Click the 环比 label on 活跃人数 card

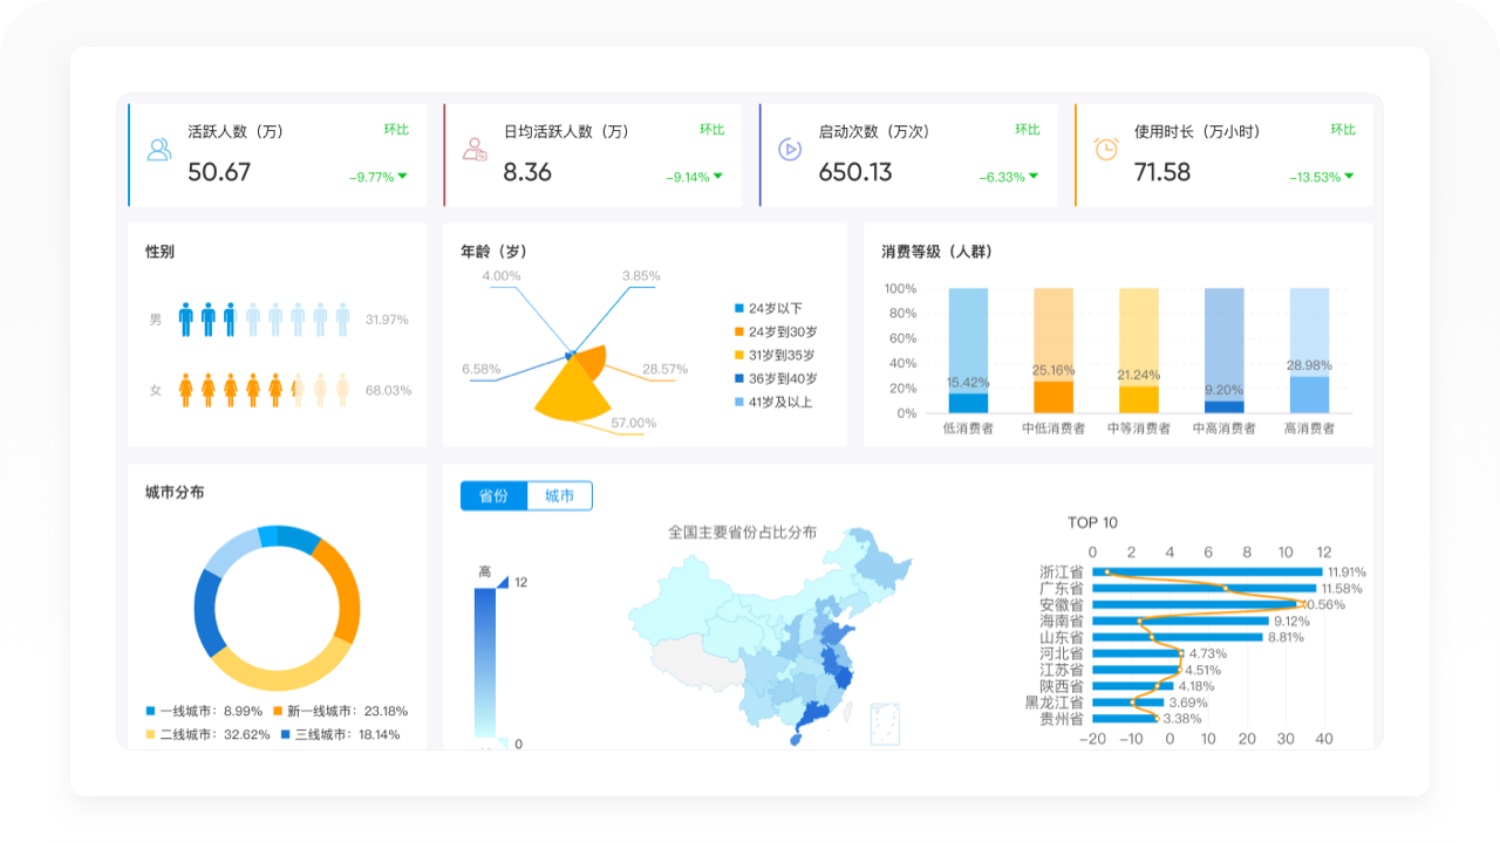[x=396, y=130]
